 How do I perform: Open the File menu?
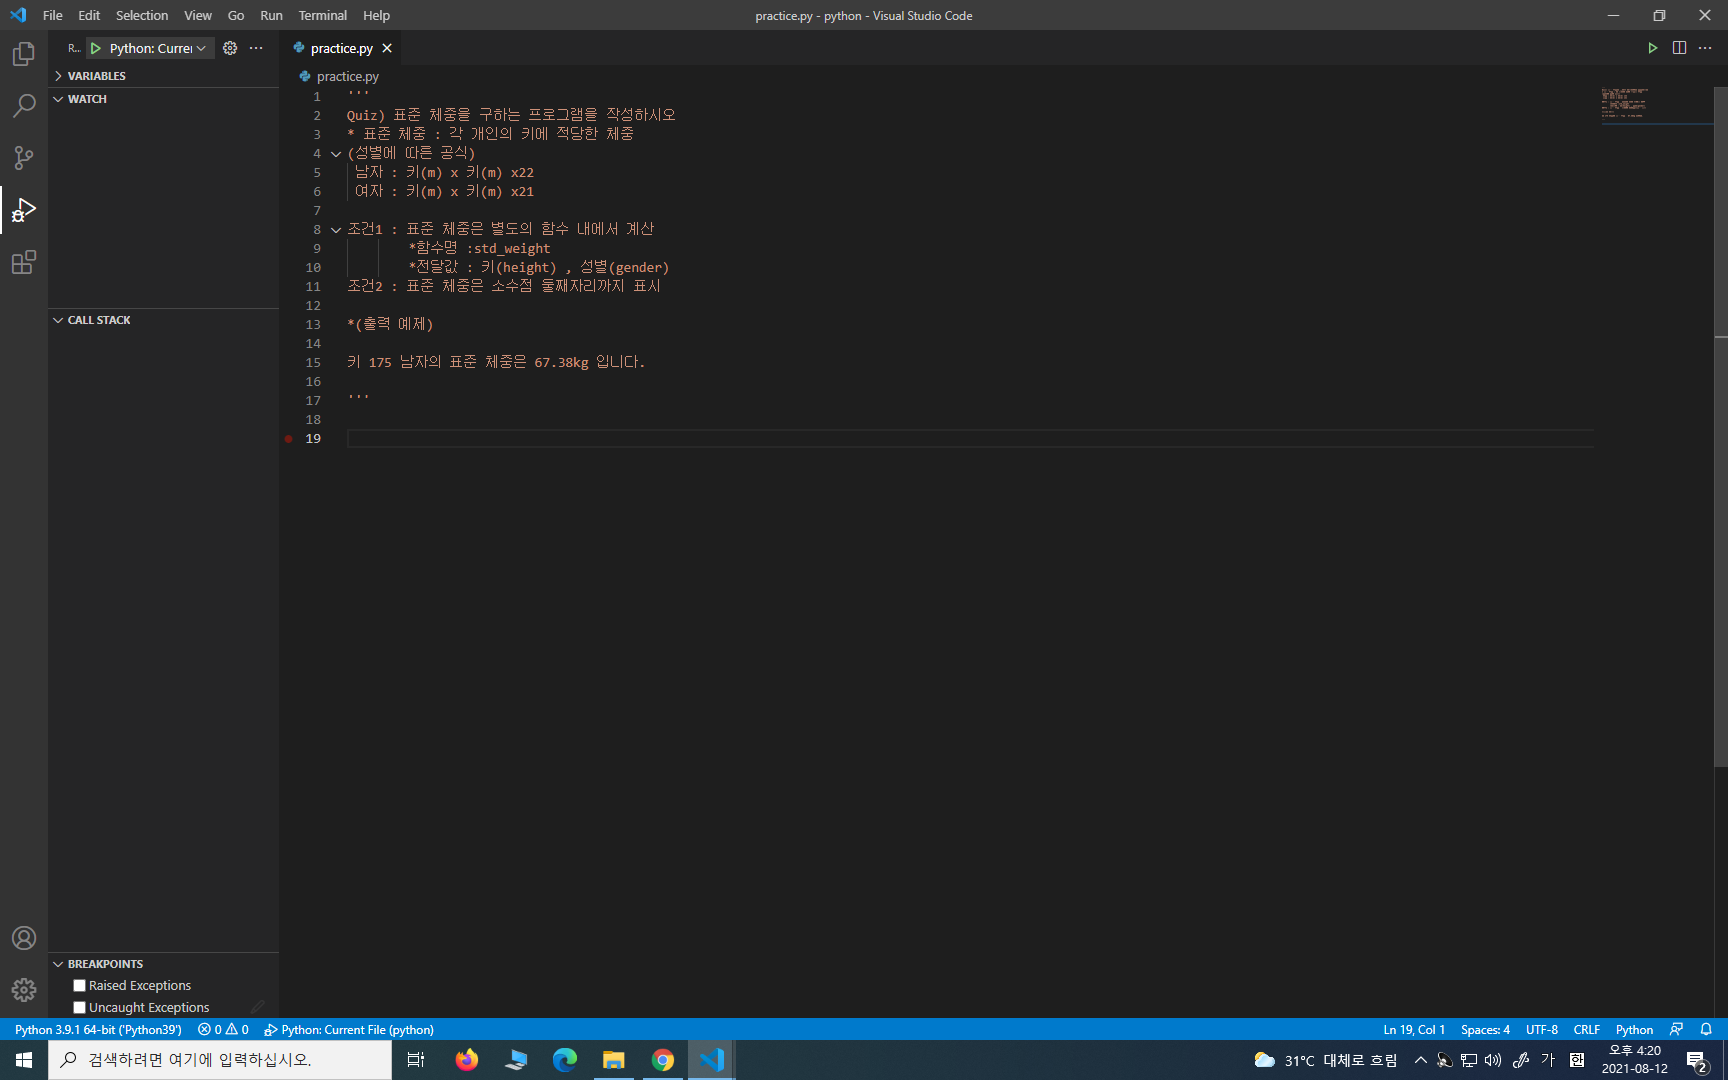(53, 15)
